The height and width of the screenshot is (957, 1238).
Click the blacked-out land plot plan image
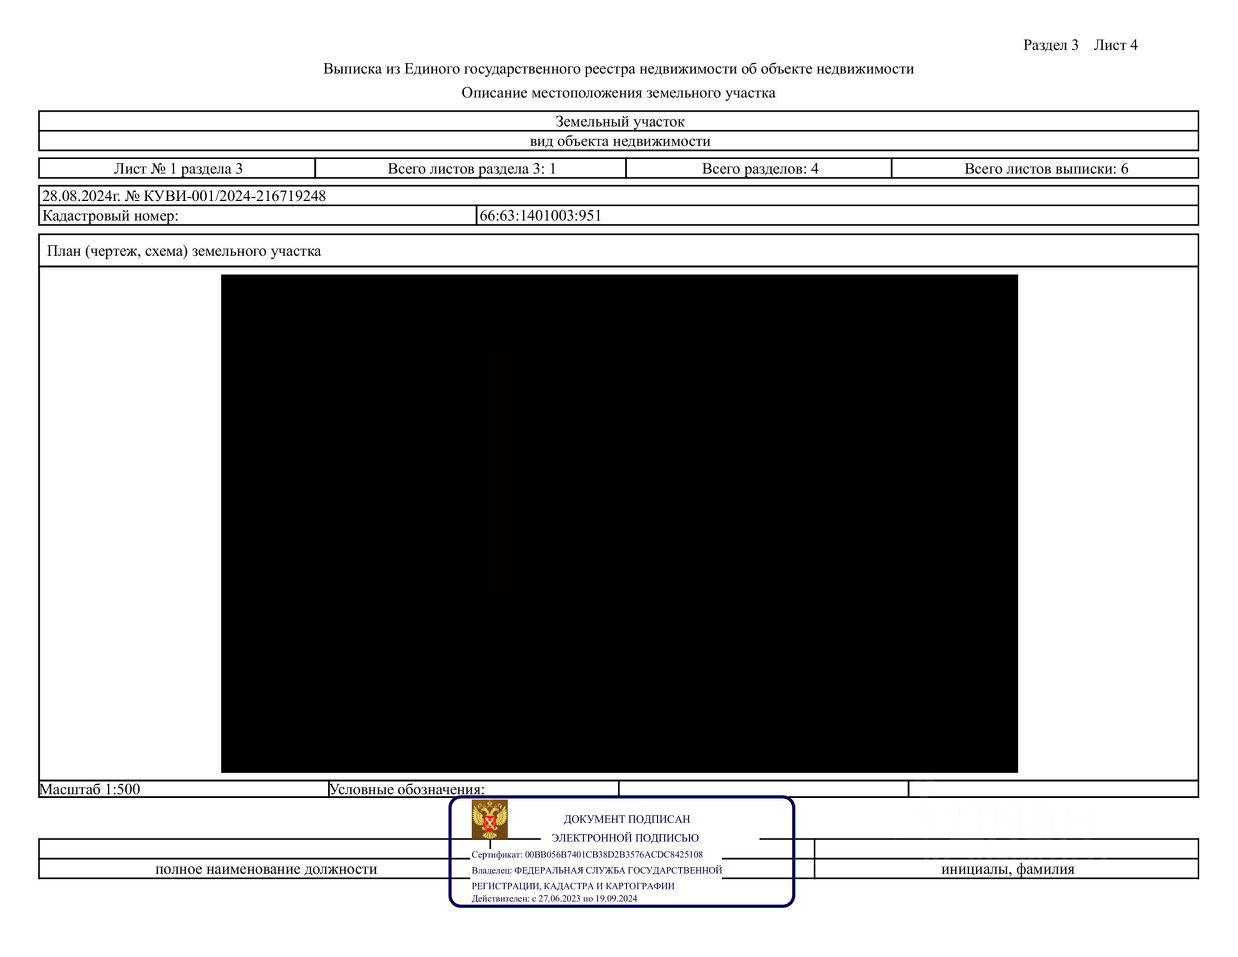[x=619, y=524]
